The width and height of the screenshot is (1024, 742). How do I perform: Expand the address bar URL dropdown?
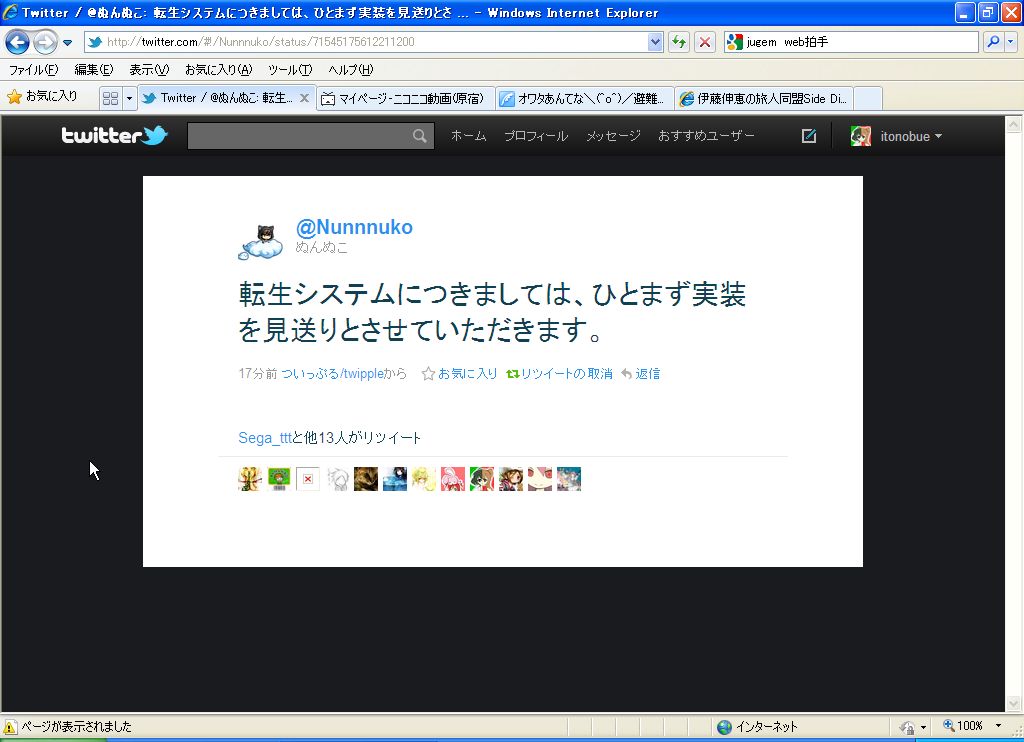pyautogui.click(x=655, y=42)
